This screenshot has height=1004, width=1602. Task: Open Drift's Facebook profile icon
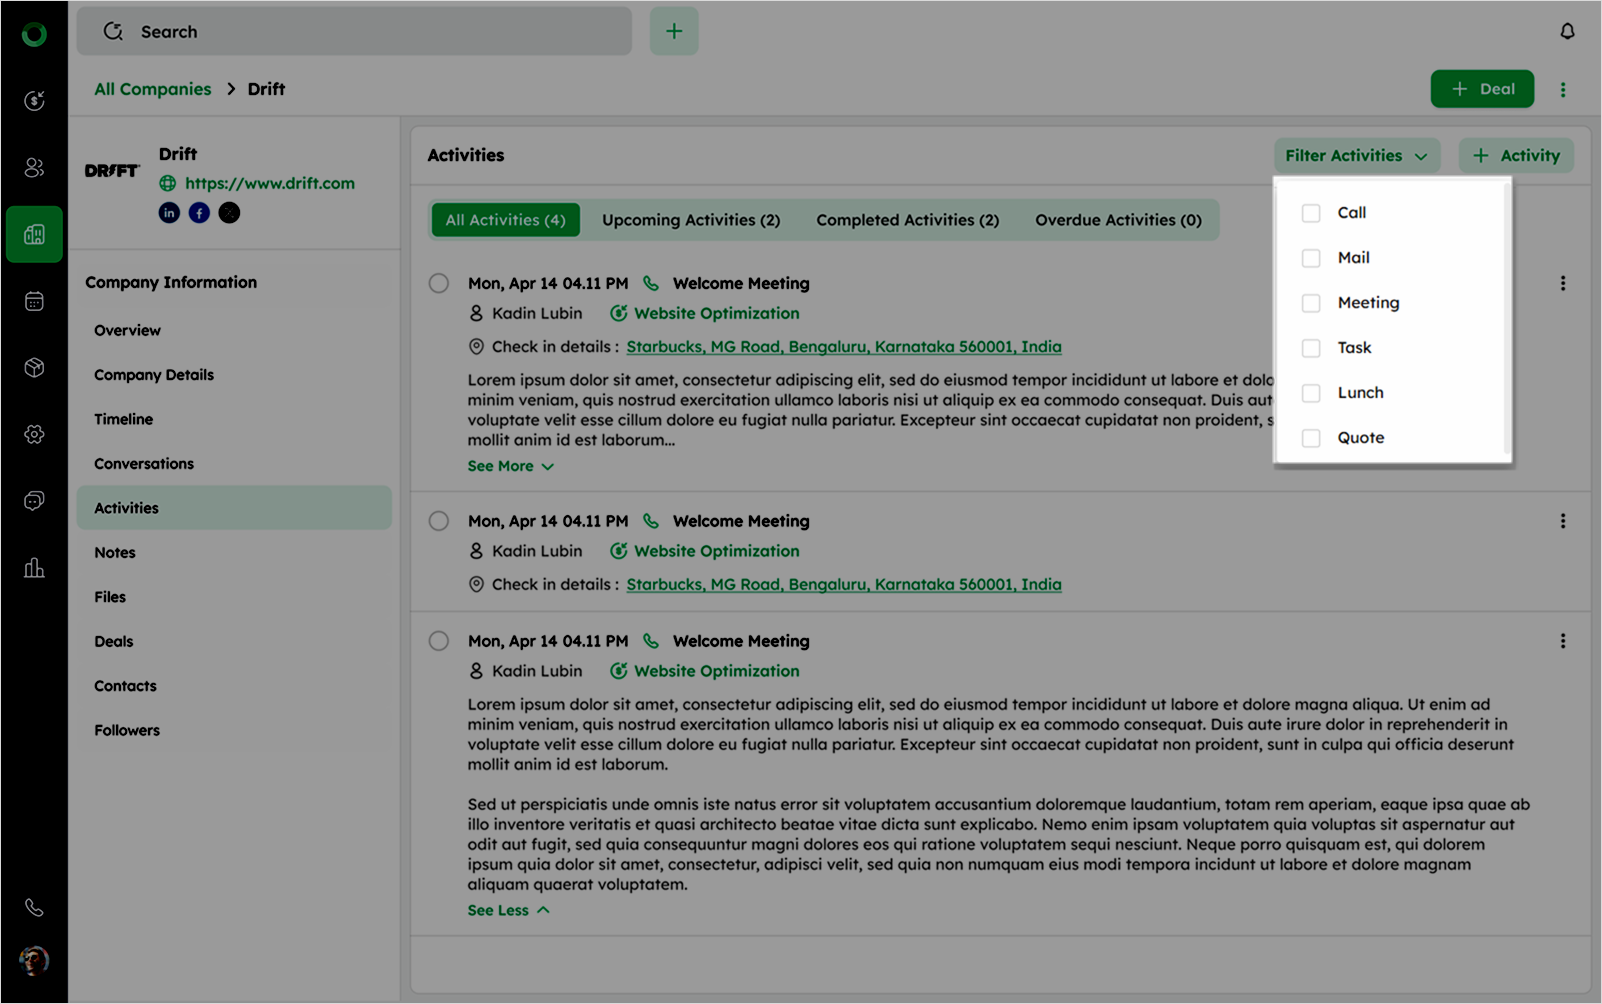coord(199,213)
